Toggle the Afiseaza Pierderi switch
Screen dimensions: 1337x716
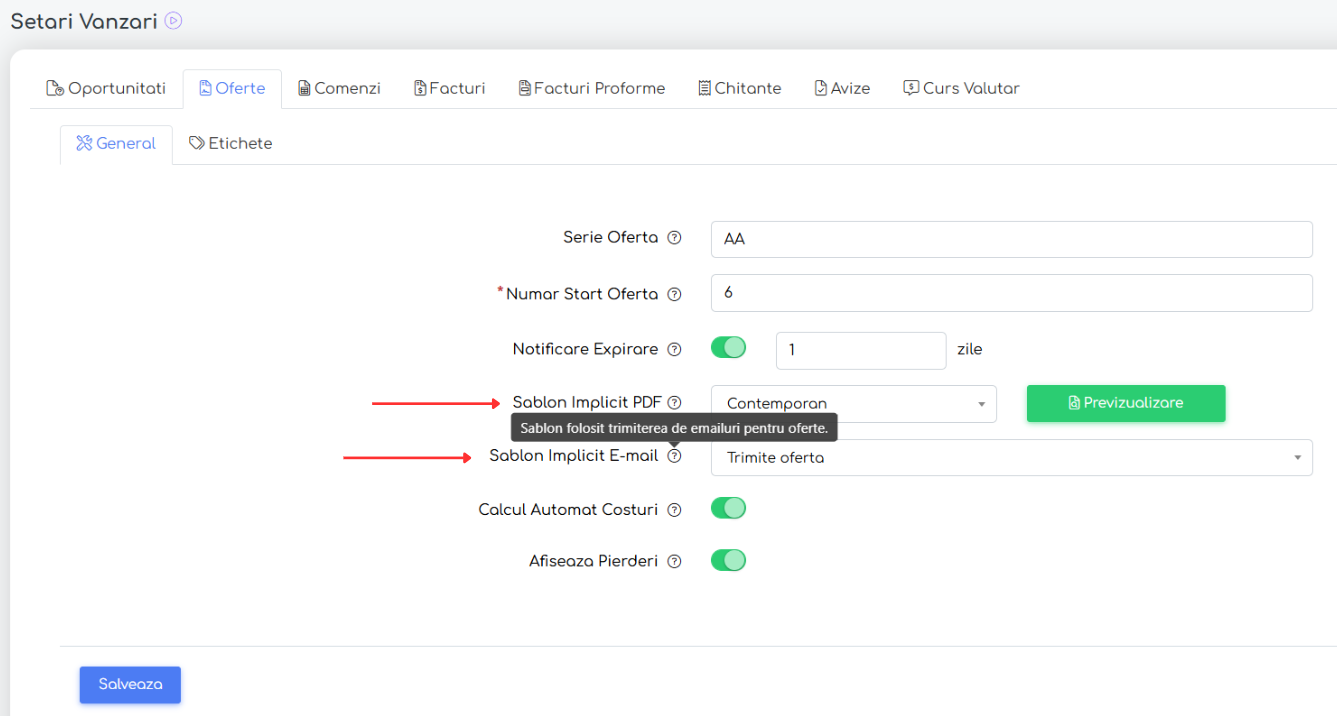tap(728, 560)
